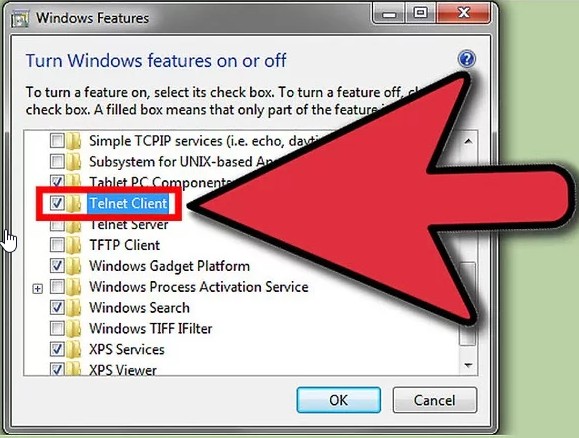Select the TFTP Client folder icon

[x=74, y=245]
